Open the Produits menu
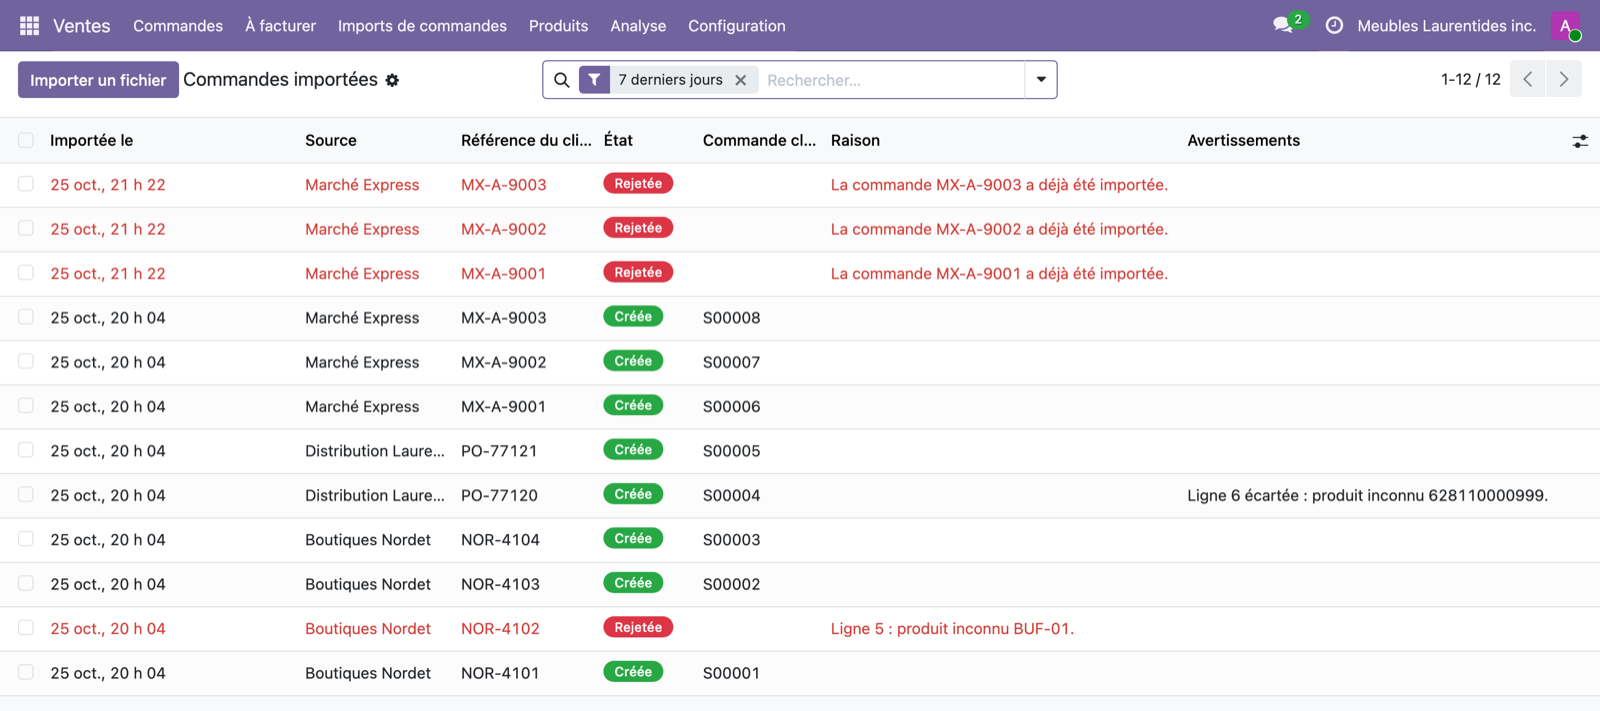Viewport: 1600px width, 711px height. [558, 26]
